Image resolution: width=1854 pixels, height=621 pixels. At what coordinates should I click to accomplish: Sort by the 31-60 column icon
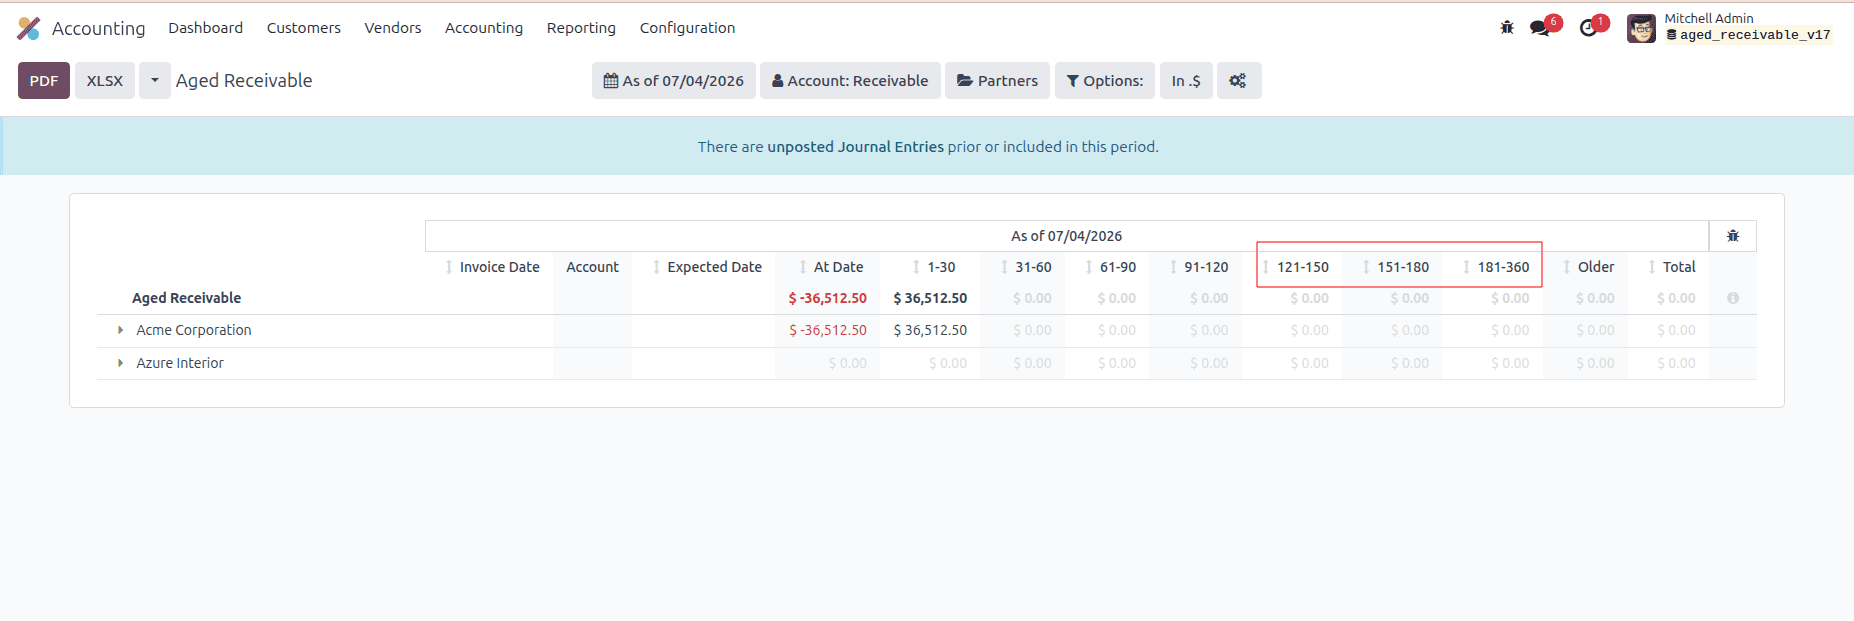point(1004,267)
